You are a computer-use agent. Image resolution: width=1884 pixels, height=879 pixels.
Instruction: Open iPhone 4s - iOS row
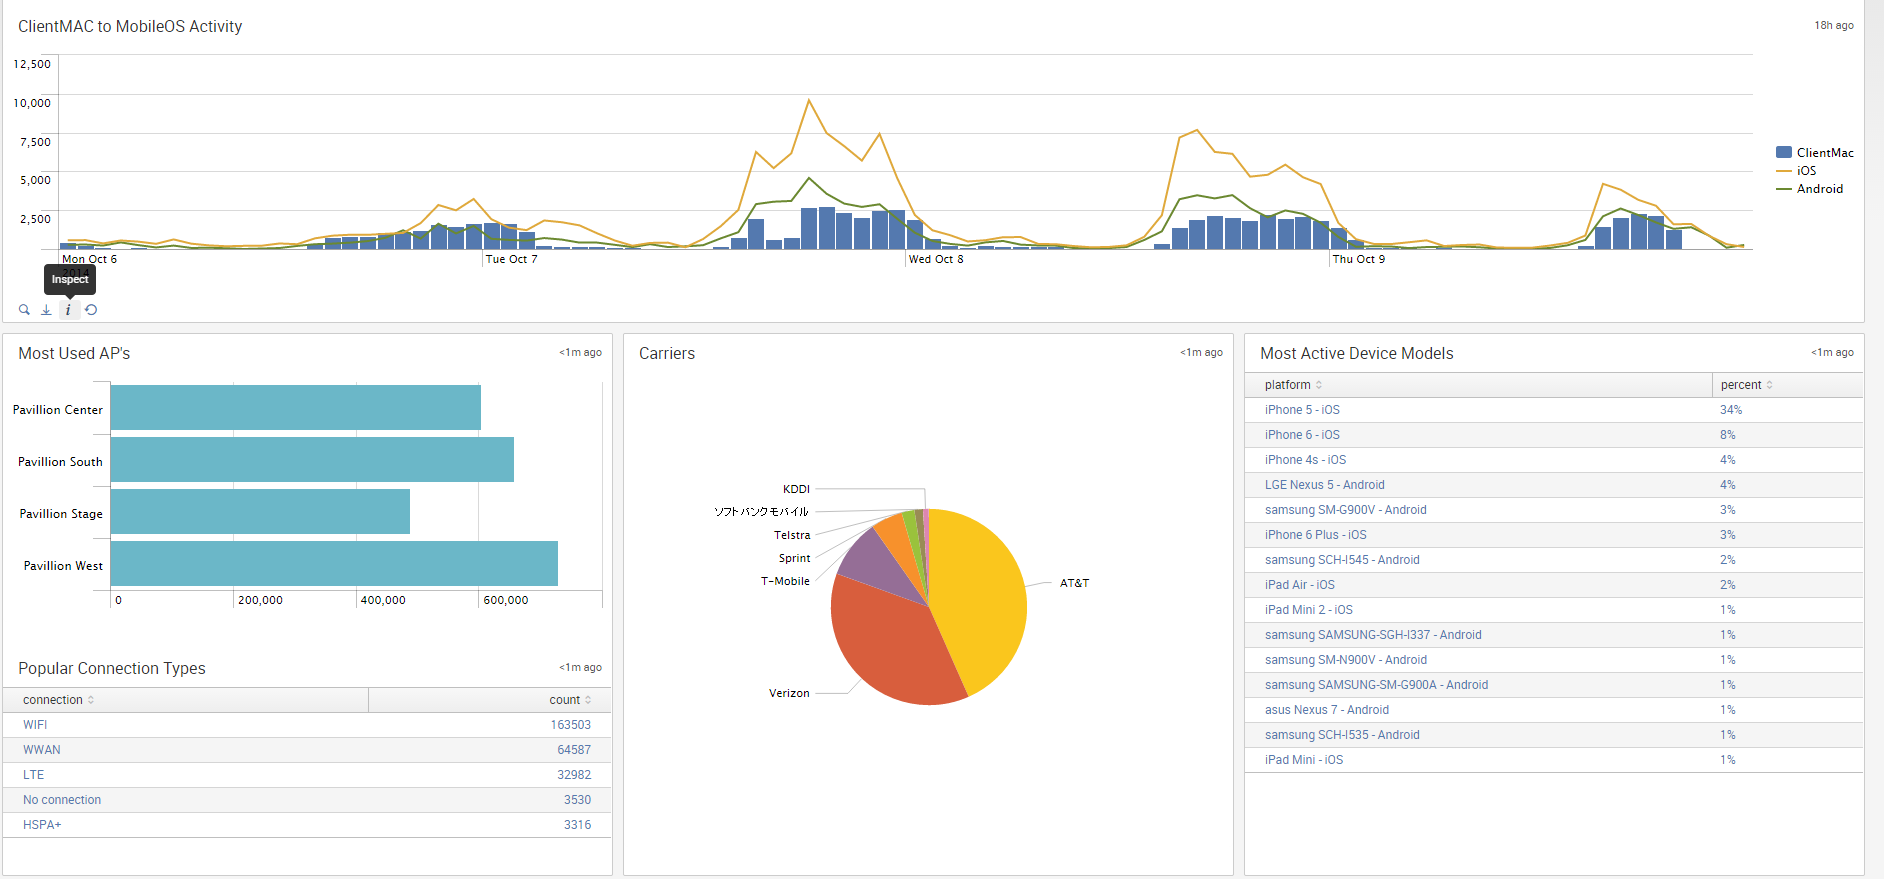(1554, 460)
